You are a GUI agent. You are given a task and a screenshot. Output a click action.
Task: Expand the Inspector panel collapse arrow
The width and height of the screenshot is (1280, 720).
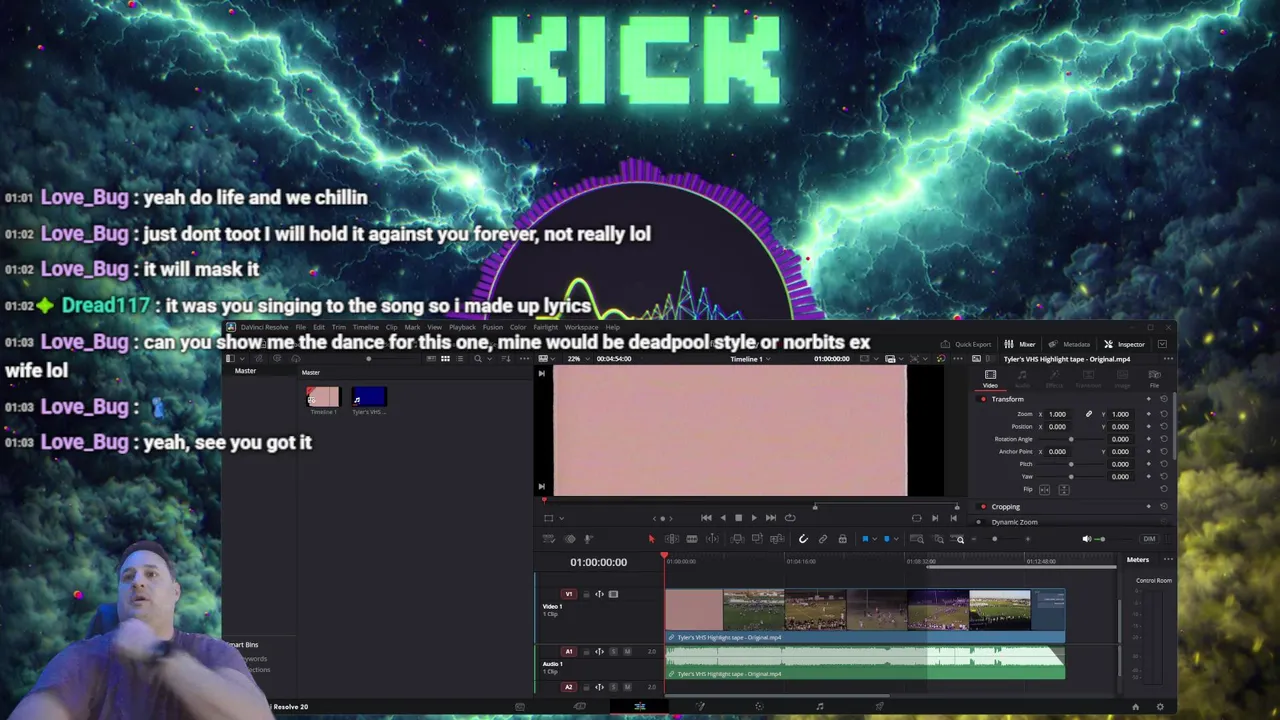pos(1162,344)
